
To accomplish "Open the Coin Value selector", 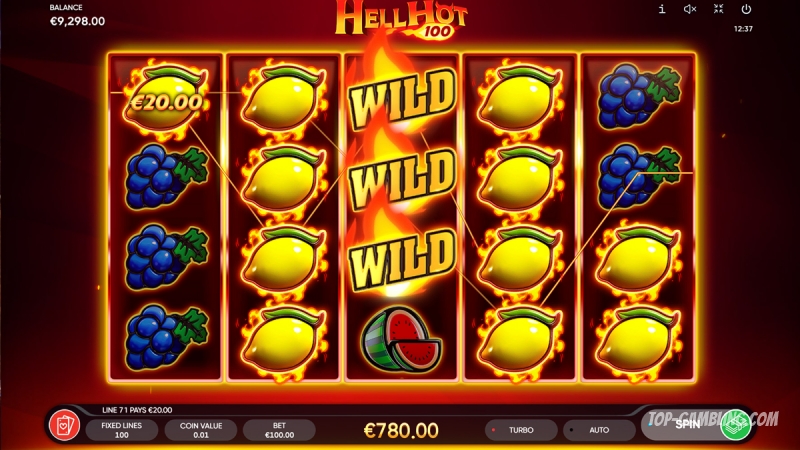I will tap(201, 430).
